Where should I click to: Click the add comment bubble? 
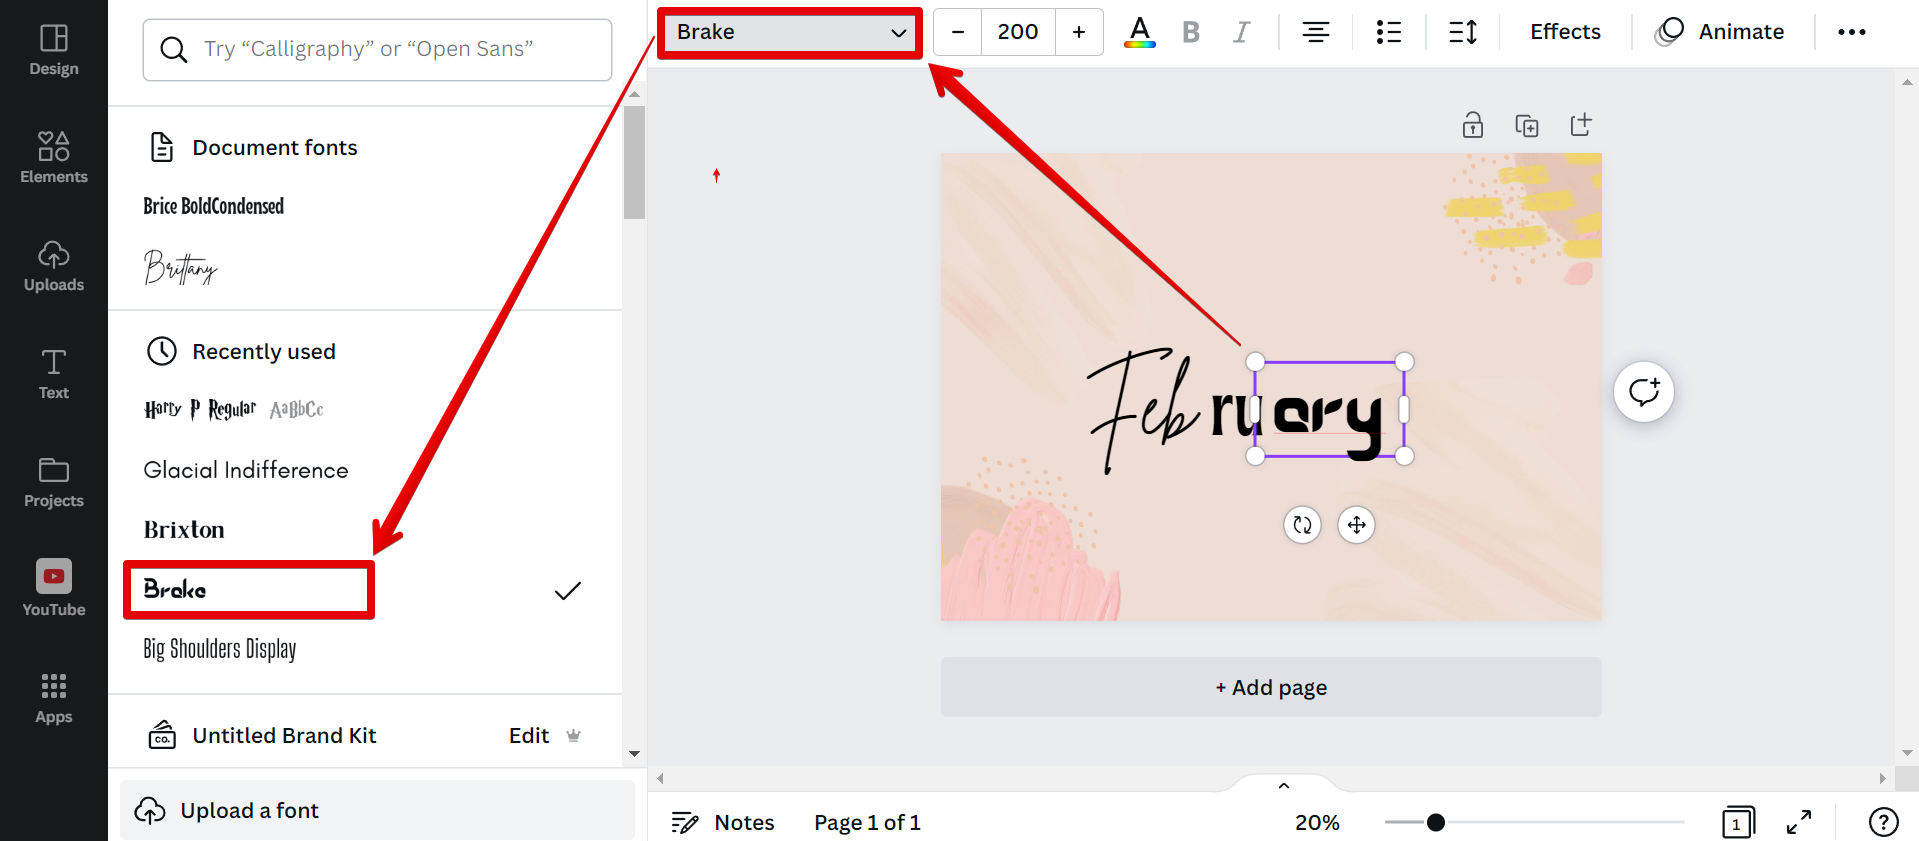tap(1644, 392)
